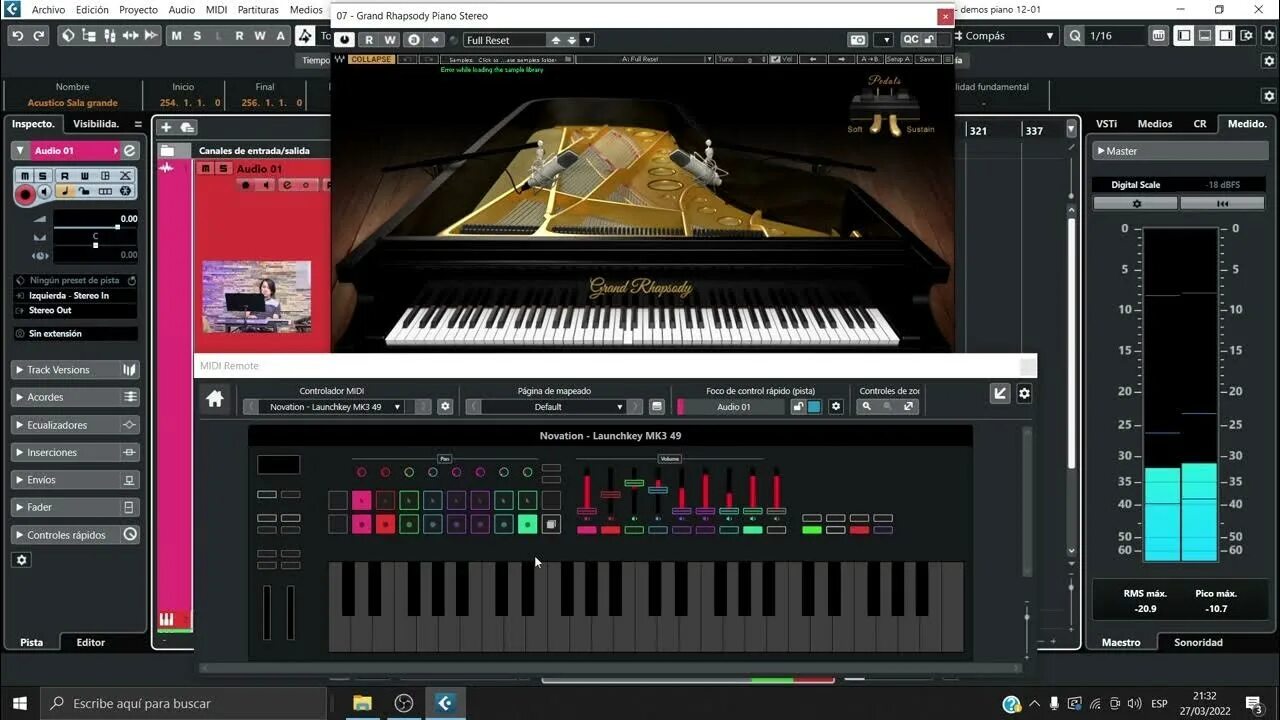Click the QC button in plugin header
1280x720 pixels.
[x=910, y=40]
